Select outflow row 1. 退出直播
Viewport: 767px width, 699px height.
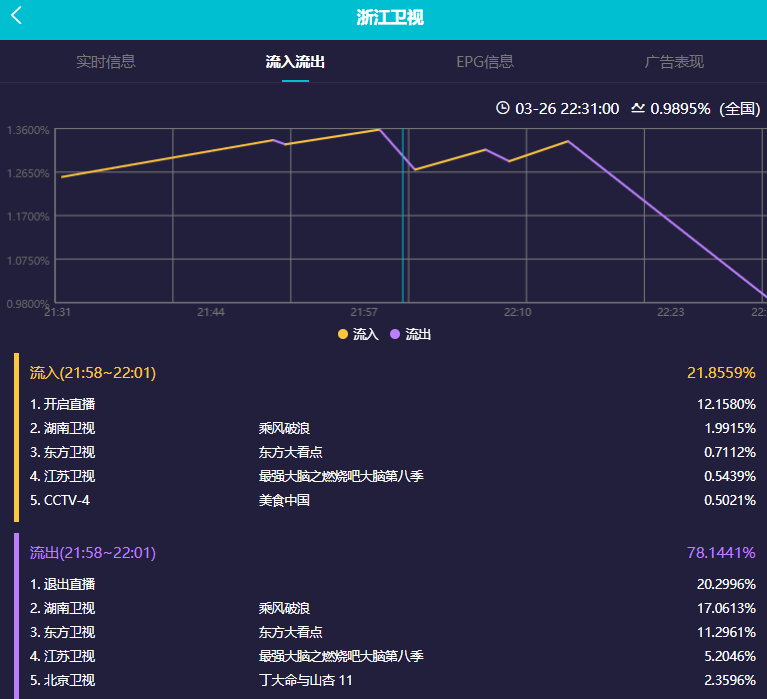(393, 584)
